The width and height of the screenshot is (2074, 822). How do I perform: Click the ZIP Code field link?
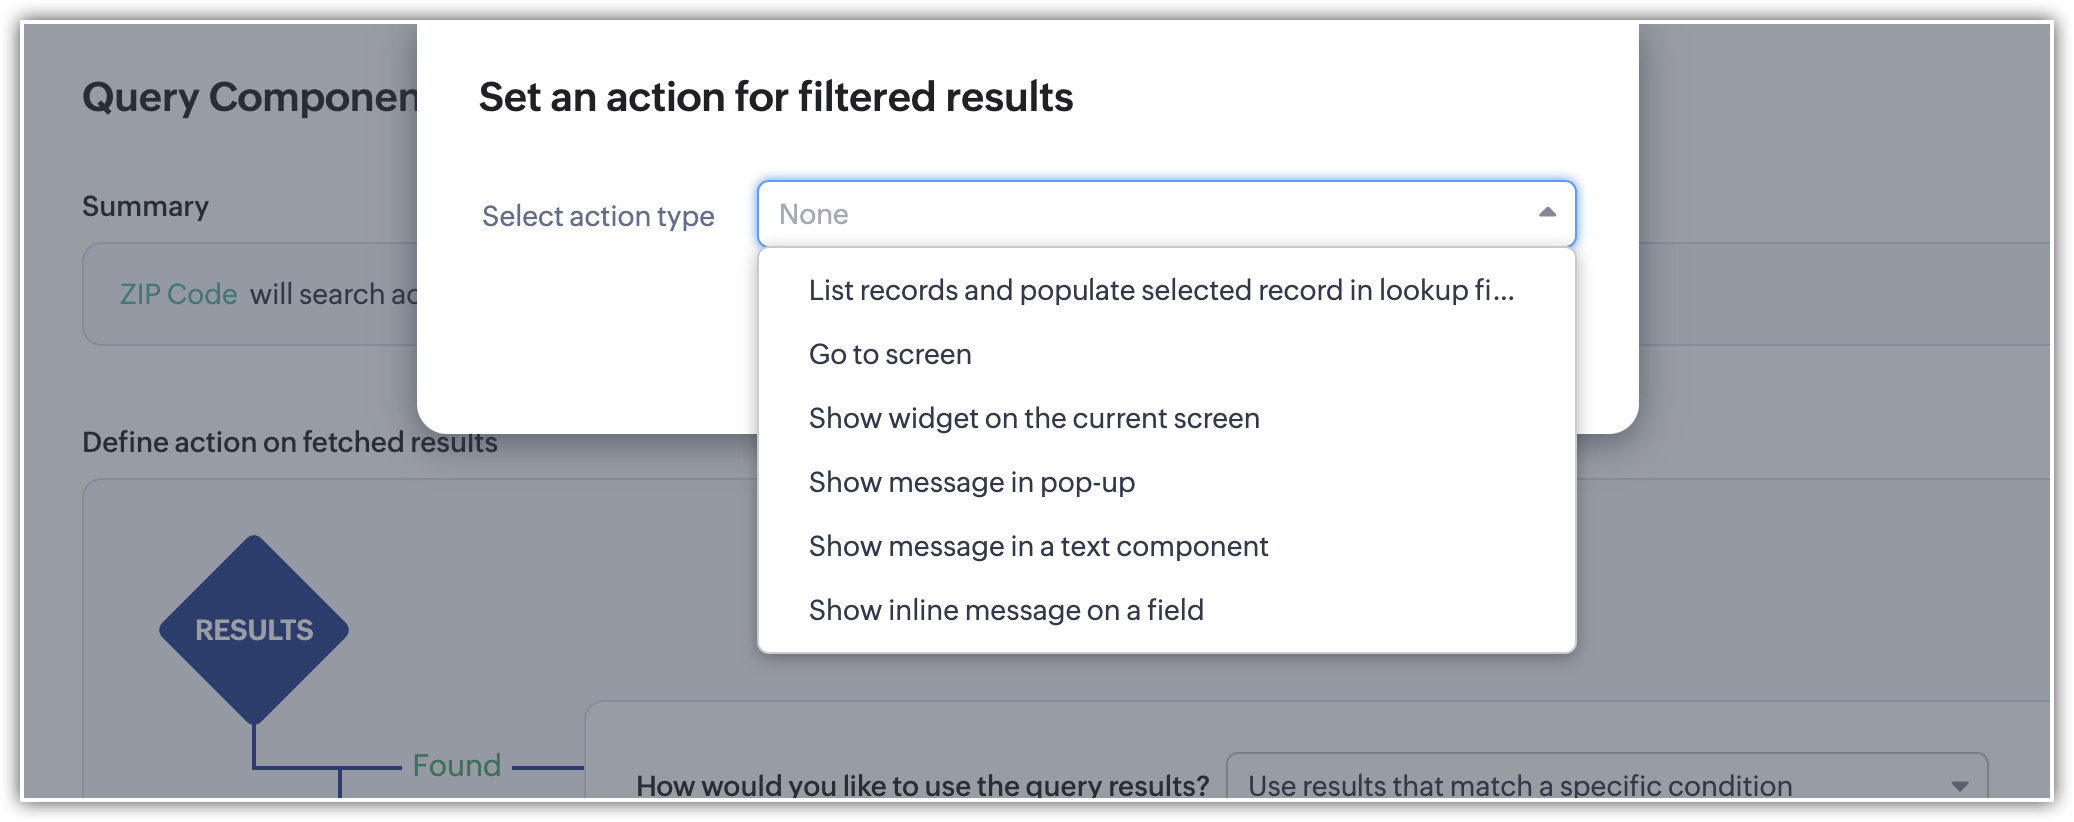(178, 294)
